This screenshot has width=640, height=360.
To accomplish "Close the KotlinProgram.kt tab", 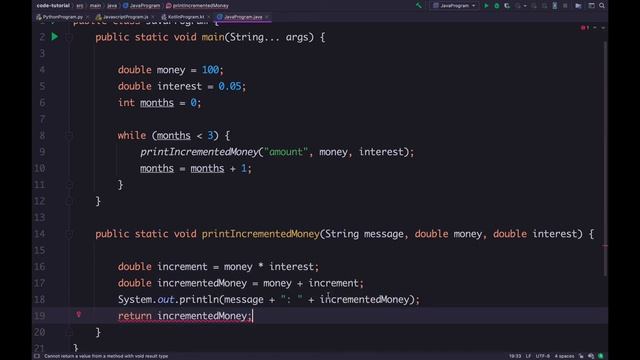I will [209, 17].
